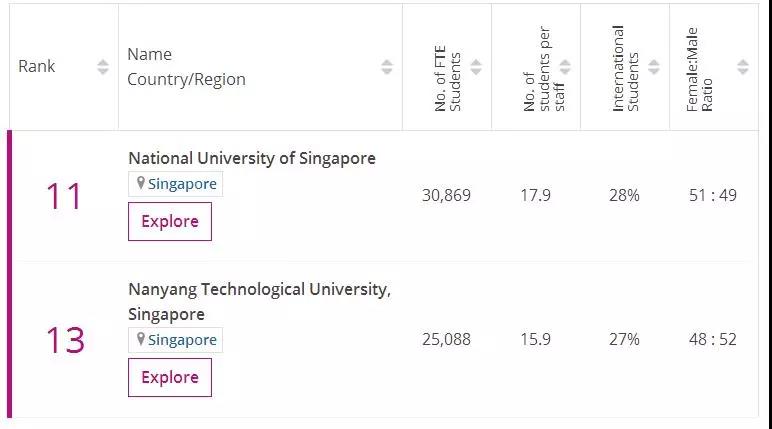The width and height of the screenshot is (772, 429).
Task: Sort by Female:Male Ratio arrows
Action: pyautogui.click(x=742, y=67)
